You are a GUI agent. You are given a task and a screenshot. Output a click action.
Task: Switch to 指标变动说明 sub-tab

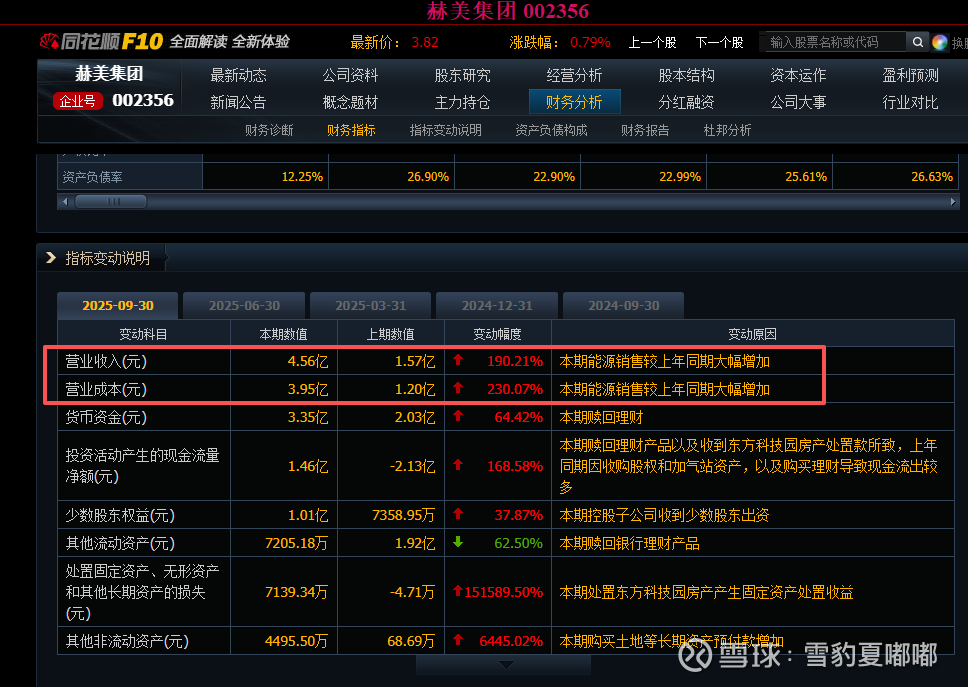446,130
